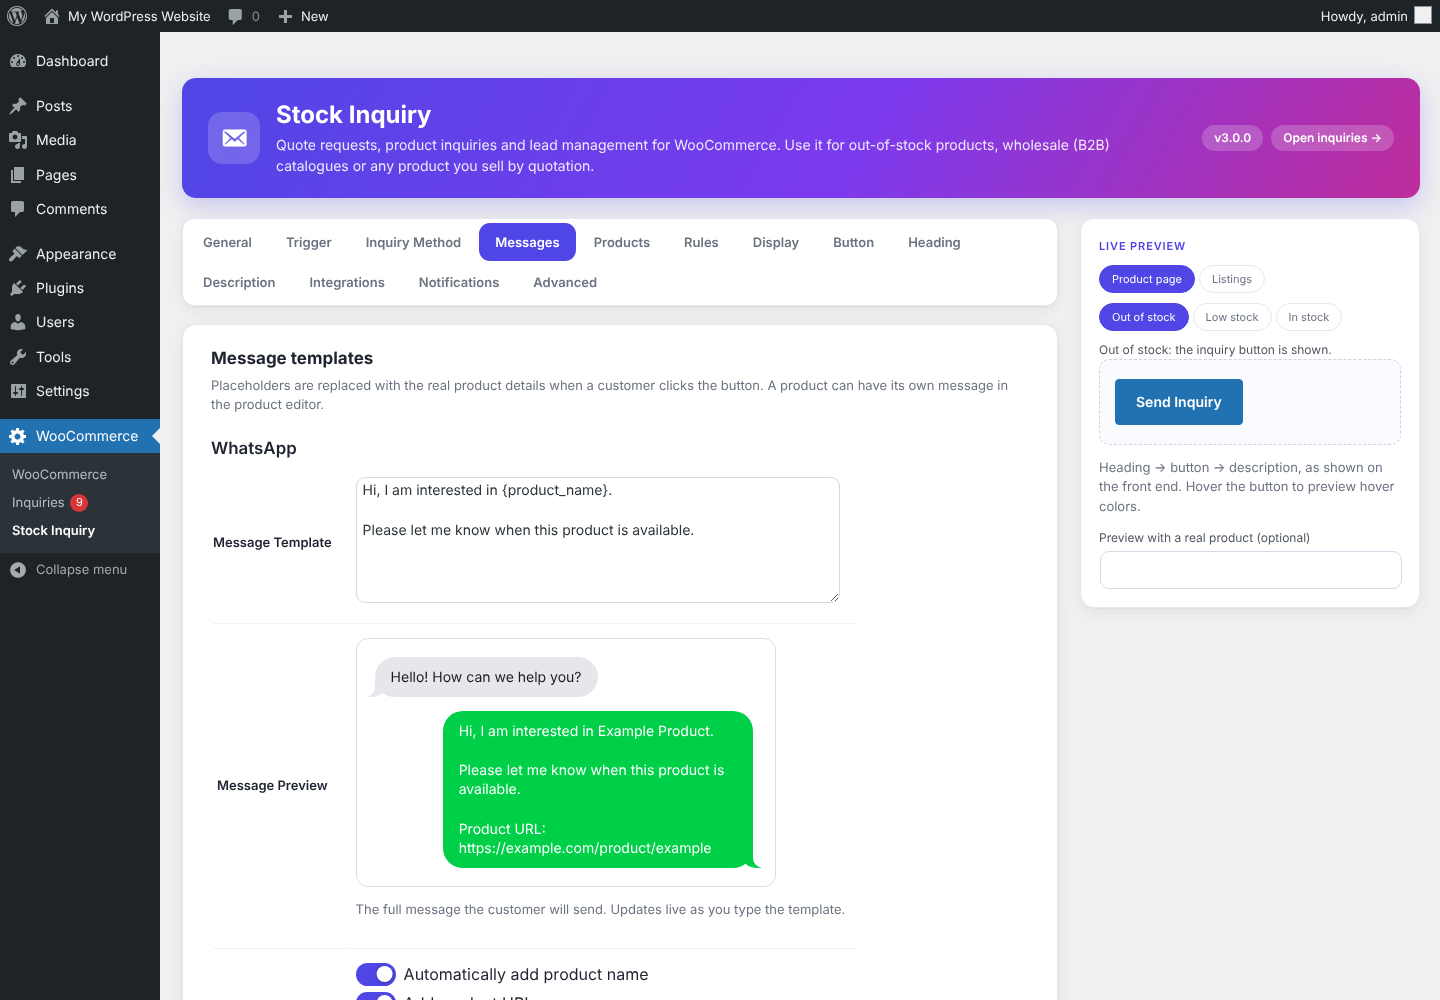Select Product page preview mode
The height and width of the screenshot is (1000, 1440).
point(1146,279)
